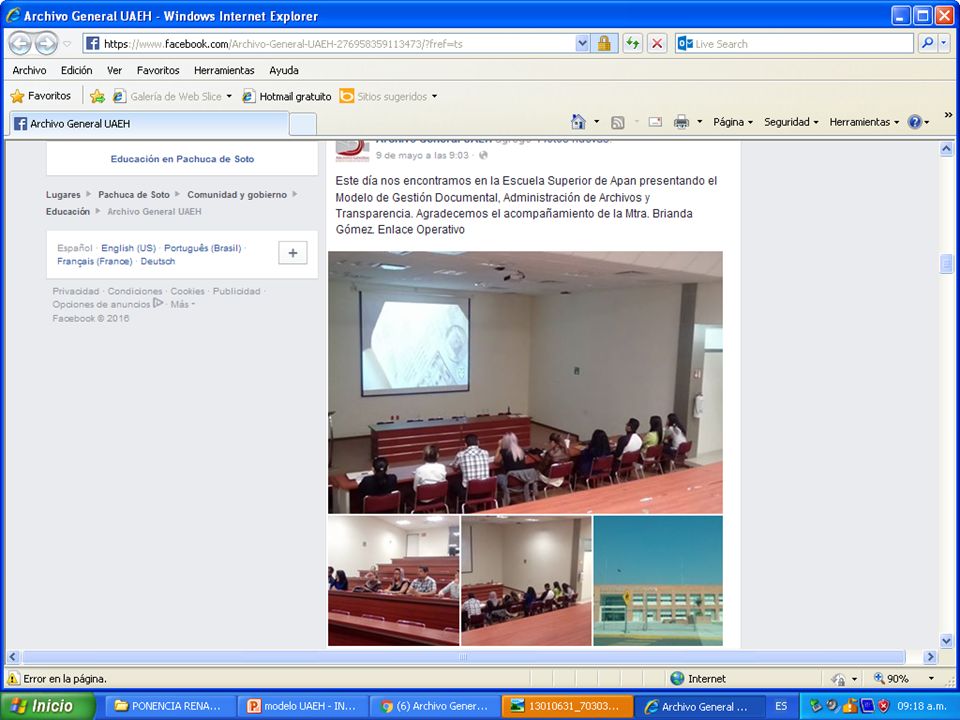Open the Condiciones footer link
Image resolution: width=960 pixels, height=720 pixels.
point(135,291)
